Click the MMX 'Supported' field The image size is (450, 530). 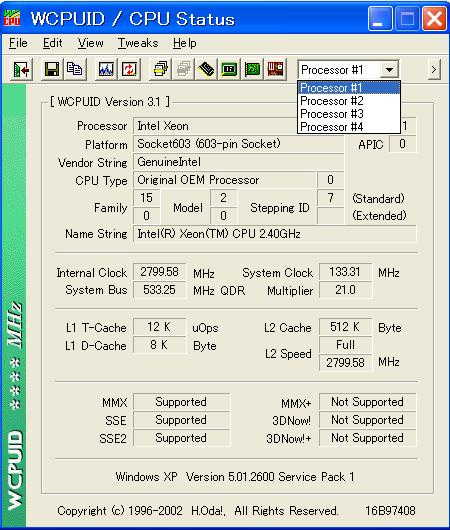click(x=182, y=402)
